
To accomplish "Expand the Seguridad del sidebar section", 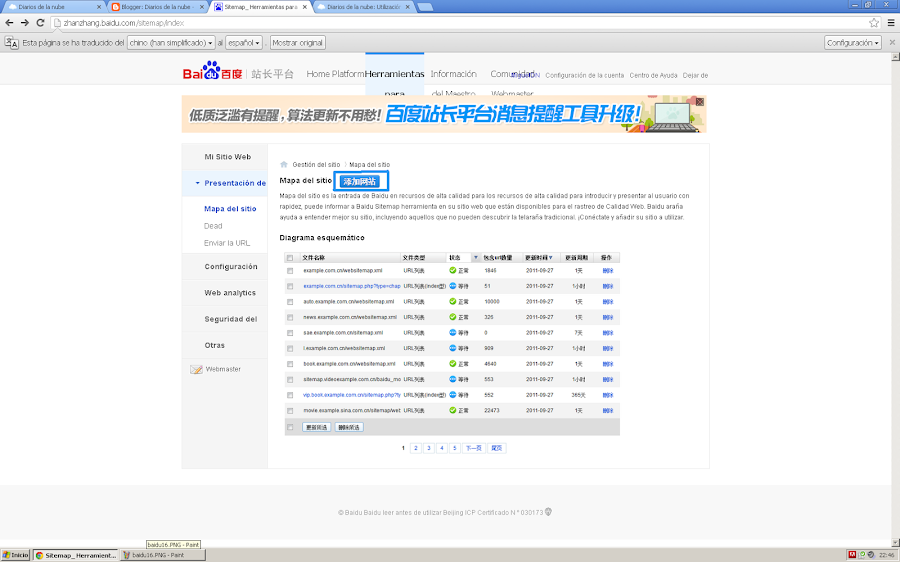I will (x=225, y=319).
